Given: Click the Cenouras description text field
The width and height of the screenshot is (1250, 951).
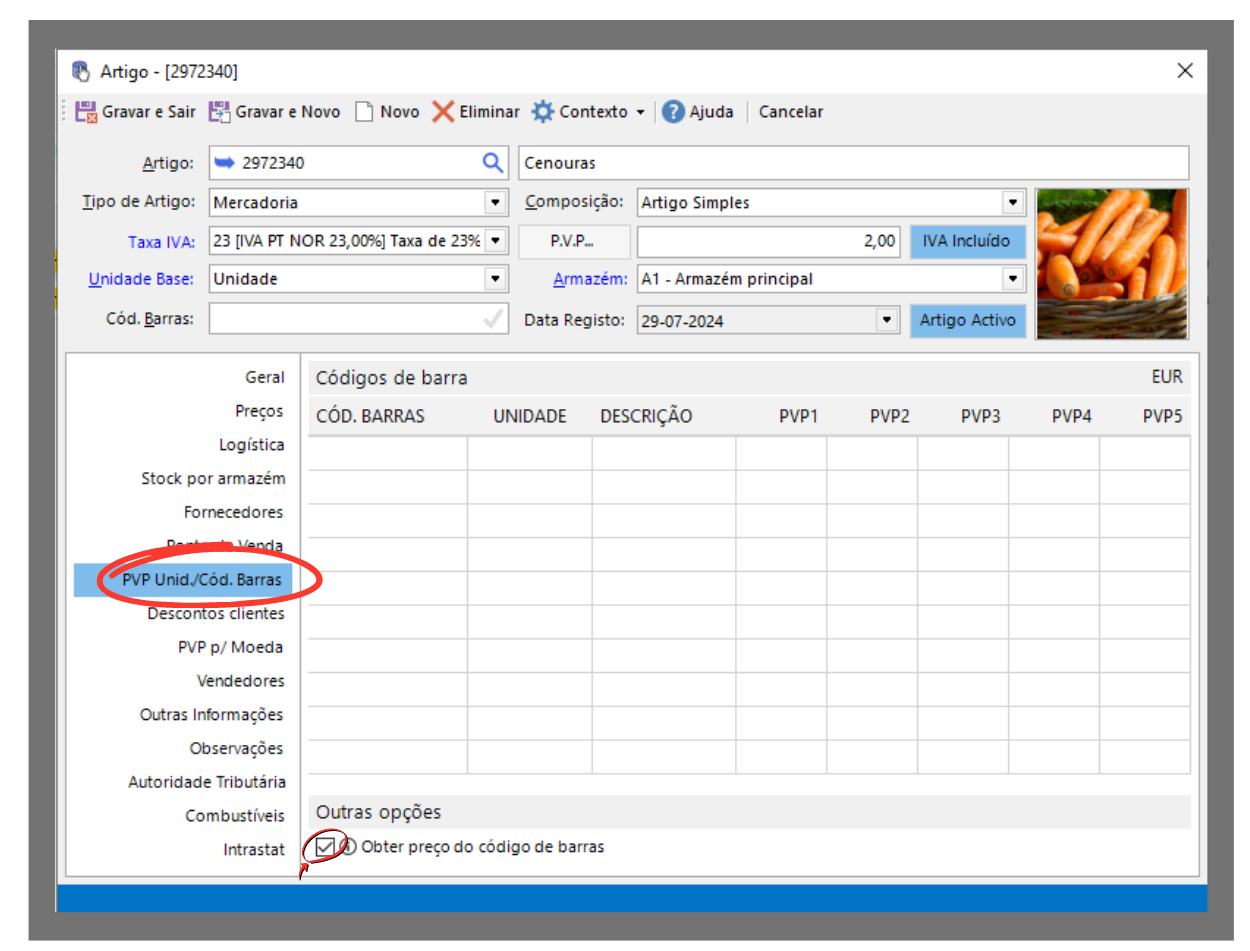Looking at the screenshot, I should (853, 163).
